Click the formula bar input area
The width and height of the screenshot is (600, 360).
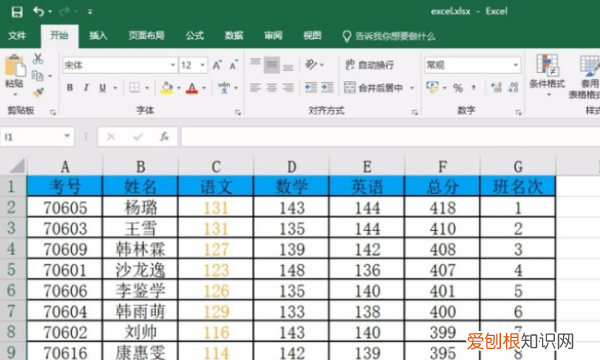(390, 137)
